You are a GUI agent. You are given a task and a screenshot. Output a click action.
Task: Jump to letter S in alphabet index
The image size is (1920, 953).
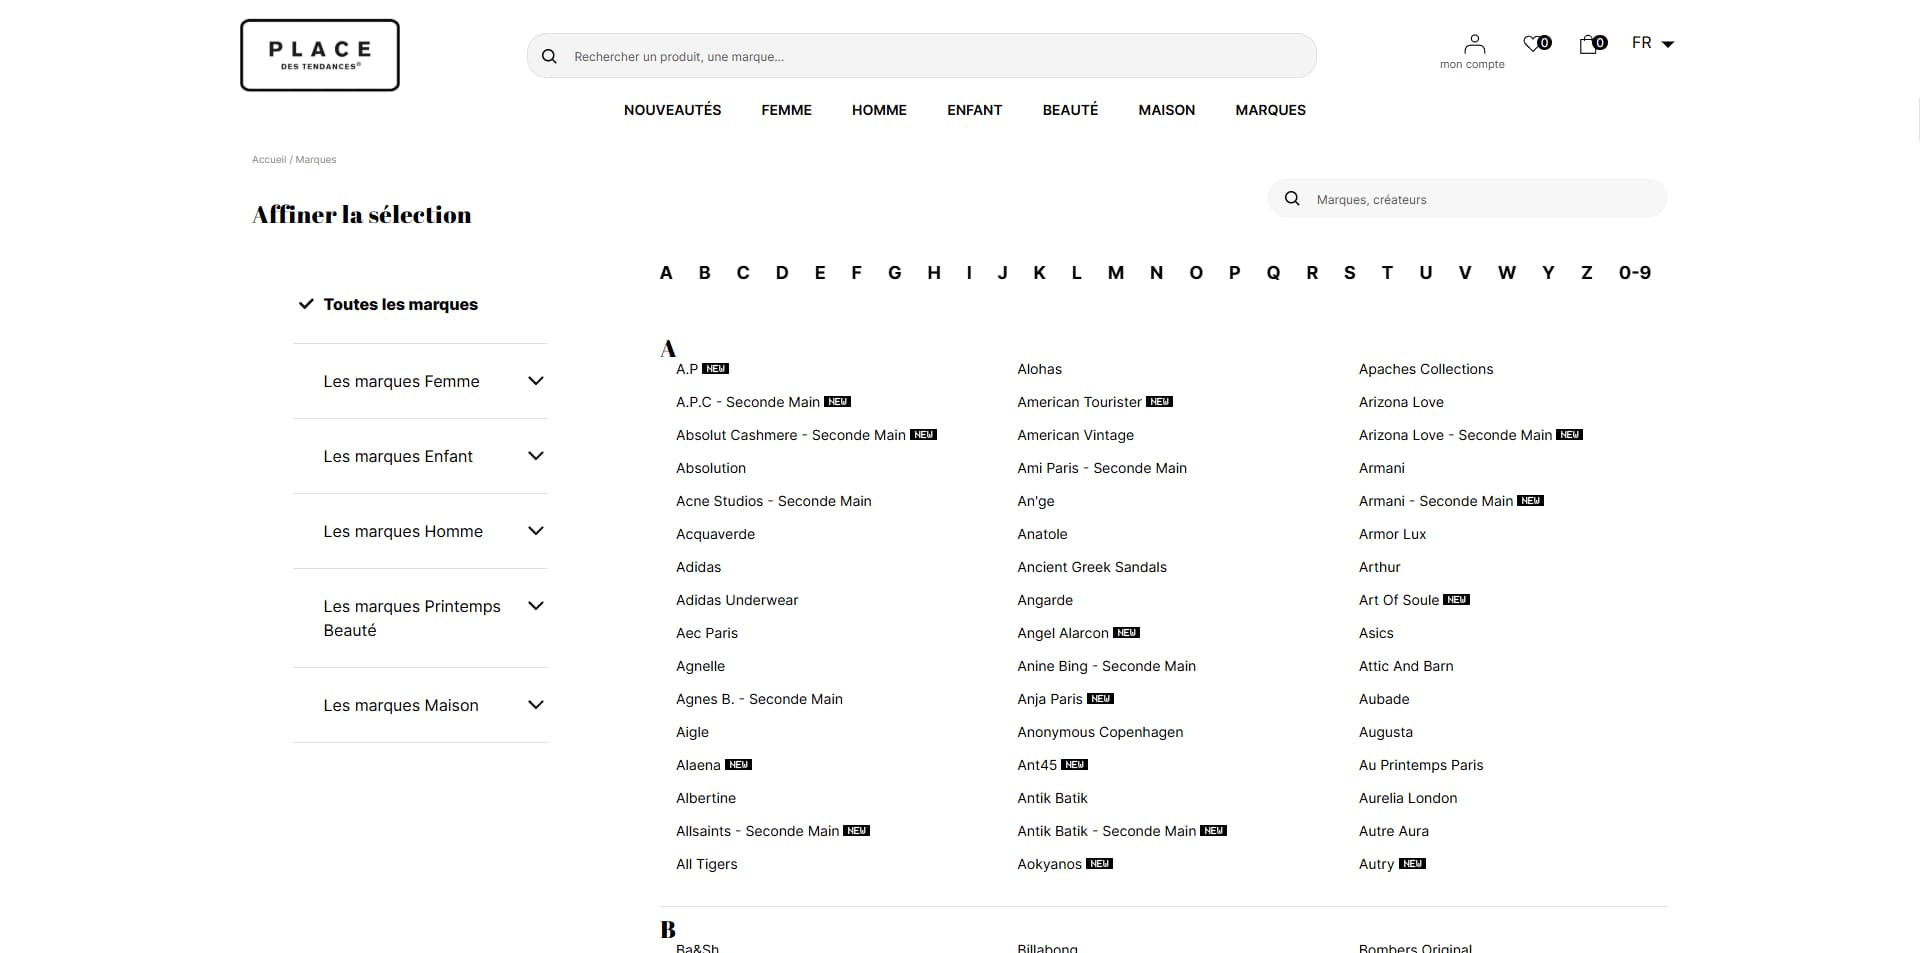tap(1349, 272)
